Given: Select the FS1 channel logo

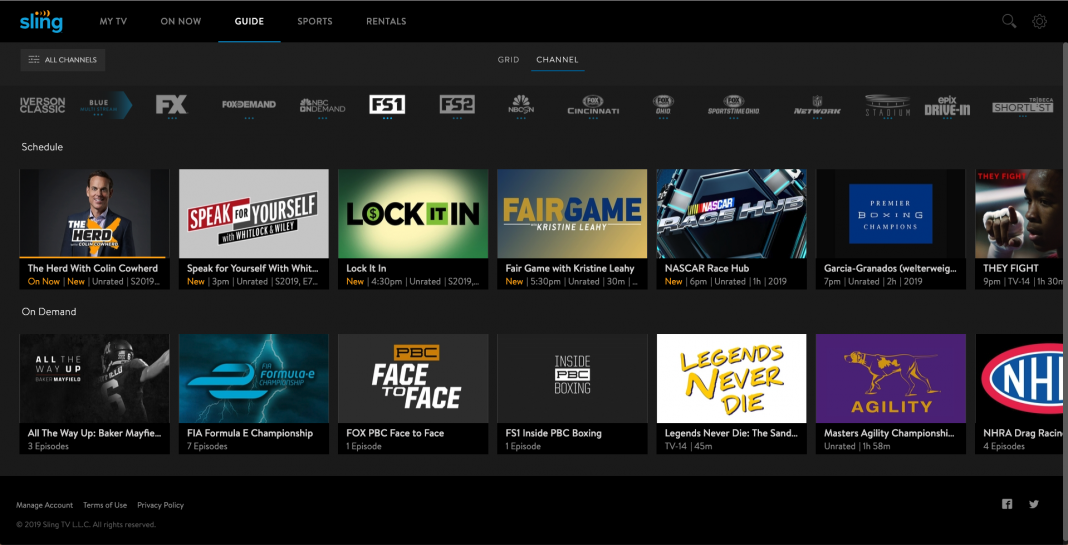Looking at the screenshot, I should pos(387,104).
